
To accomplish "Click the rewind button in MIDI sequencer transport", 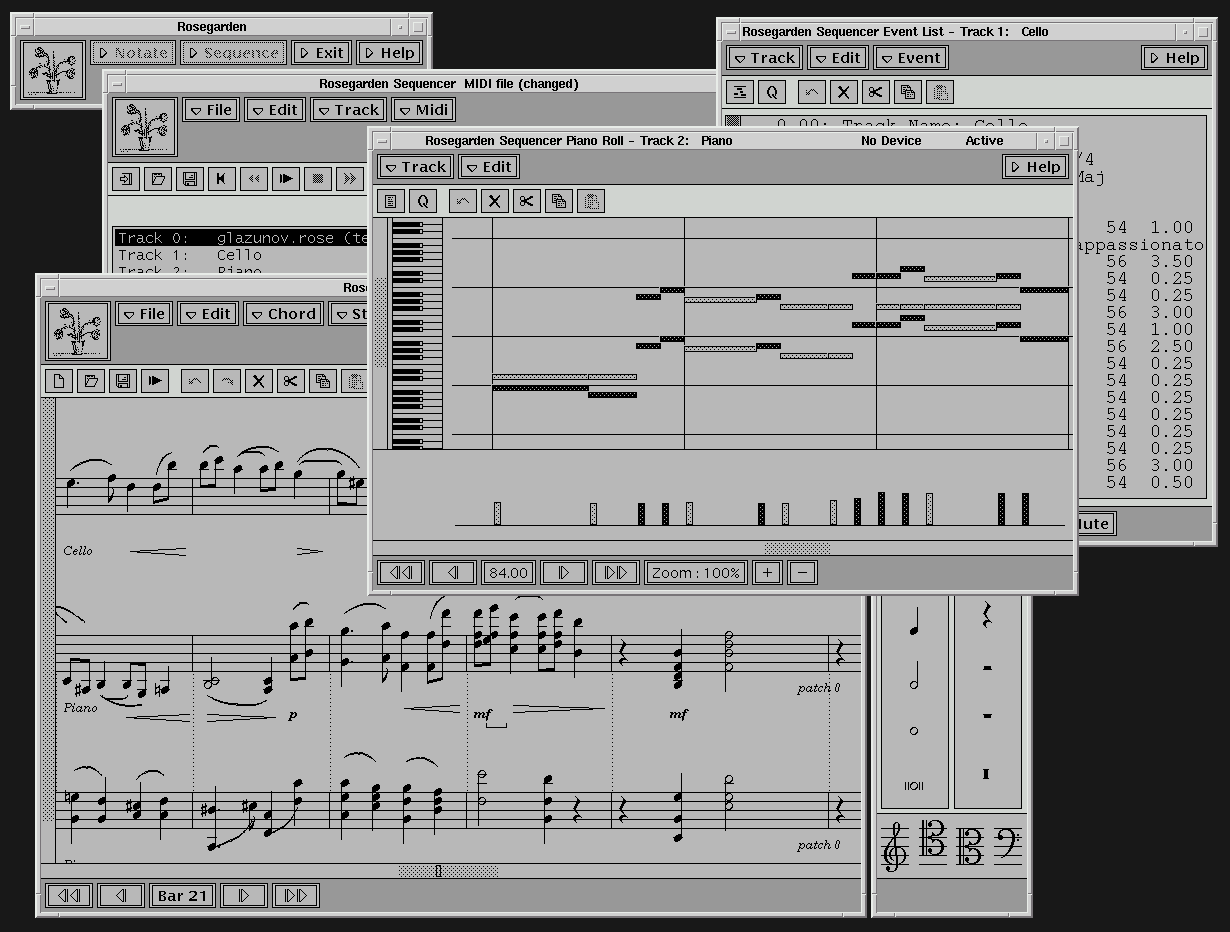I will pyautogui.click(x=253, y=179).
